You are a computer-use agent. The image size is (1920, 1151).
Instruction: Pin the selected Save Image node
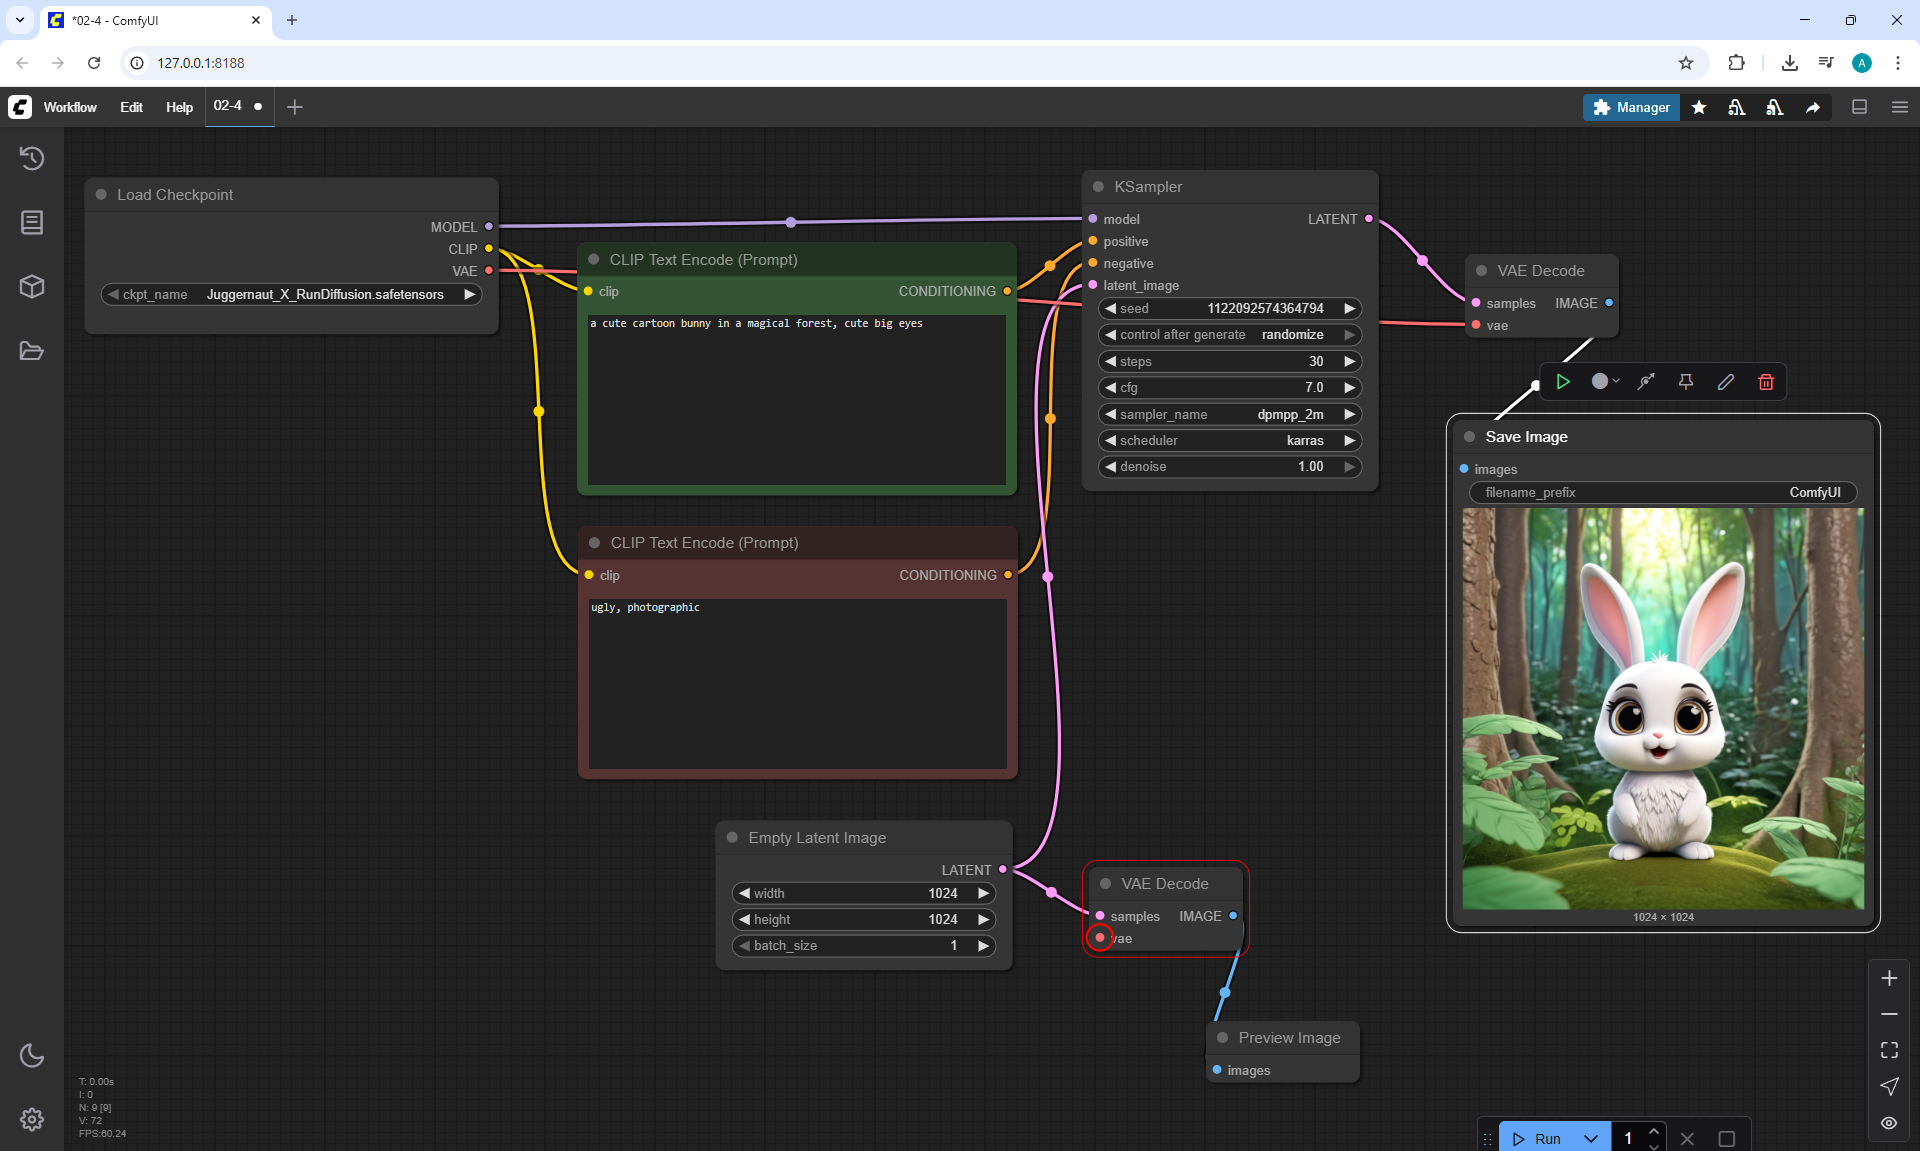(x=1686, y=382)
